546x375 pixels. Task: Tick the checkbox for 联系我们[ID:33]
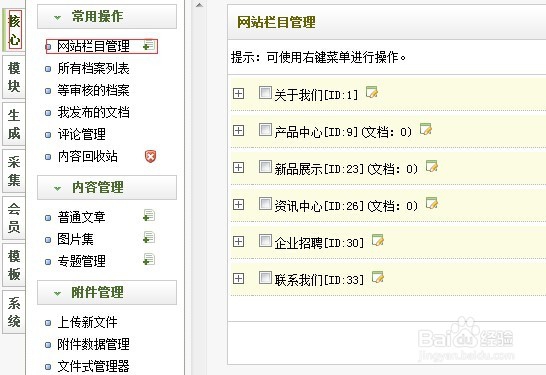(265, 278)
